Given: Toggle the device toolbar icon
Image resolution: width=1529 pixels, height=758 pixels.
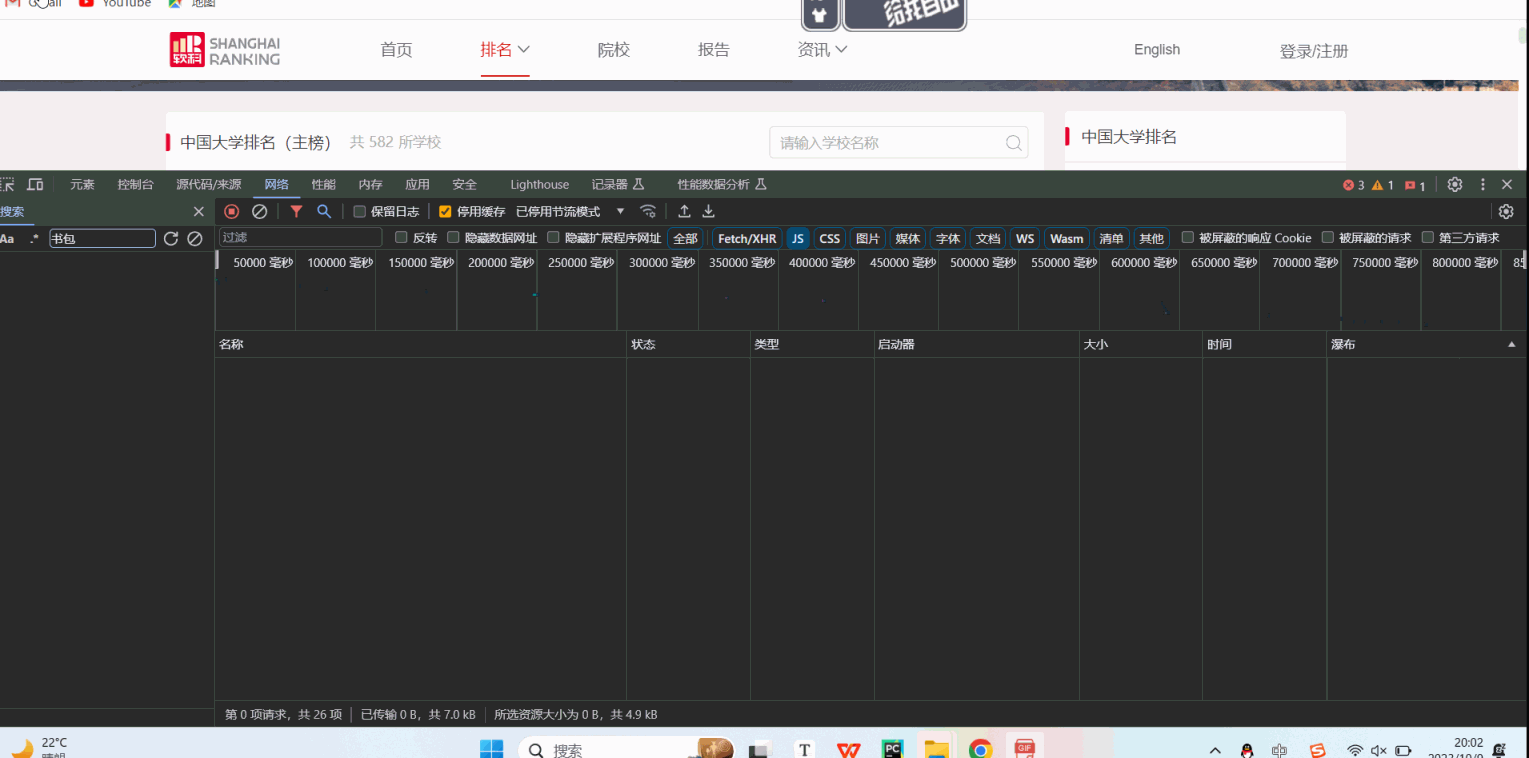Looking at the screenshot, I should [x=35, y=185].
